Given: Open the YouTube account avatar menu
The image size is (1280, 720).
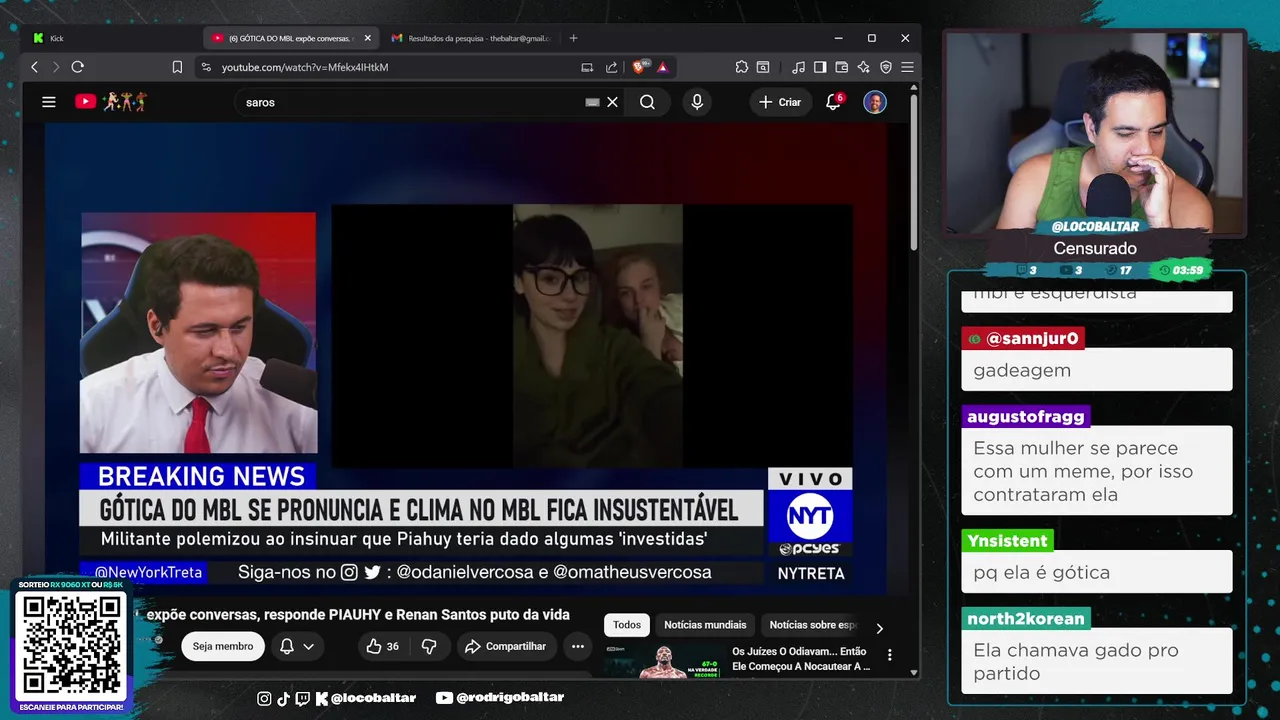Looking at the screenshot, I should point(875,102).
